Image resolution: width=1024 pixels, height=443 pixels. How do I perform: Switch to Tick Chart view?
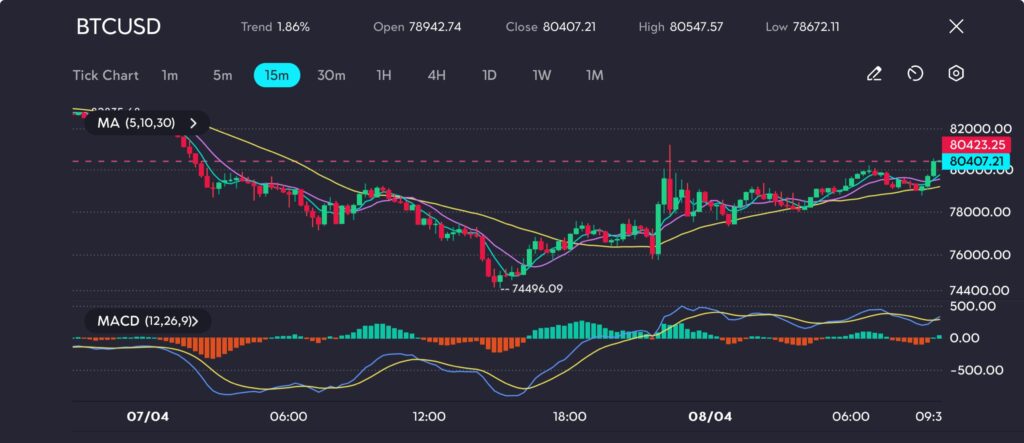tap(105, 75)
